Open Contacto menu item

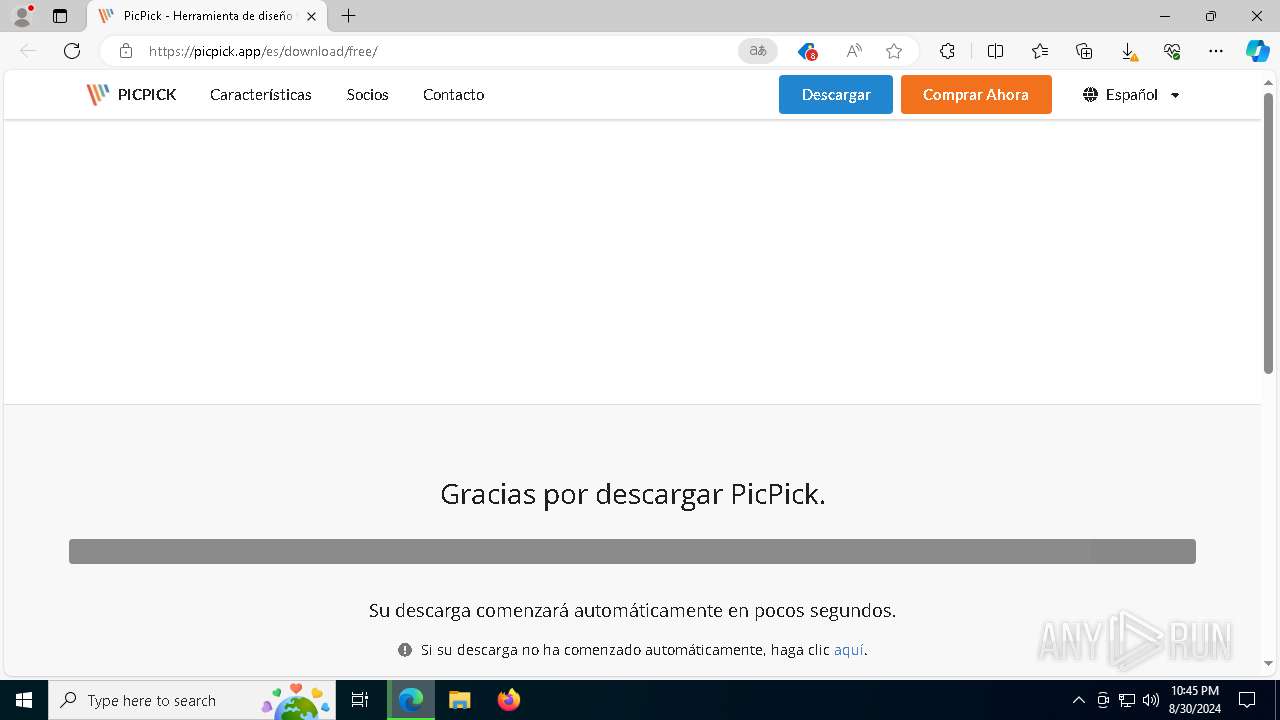pyautogui.click(x=454, y=95)
